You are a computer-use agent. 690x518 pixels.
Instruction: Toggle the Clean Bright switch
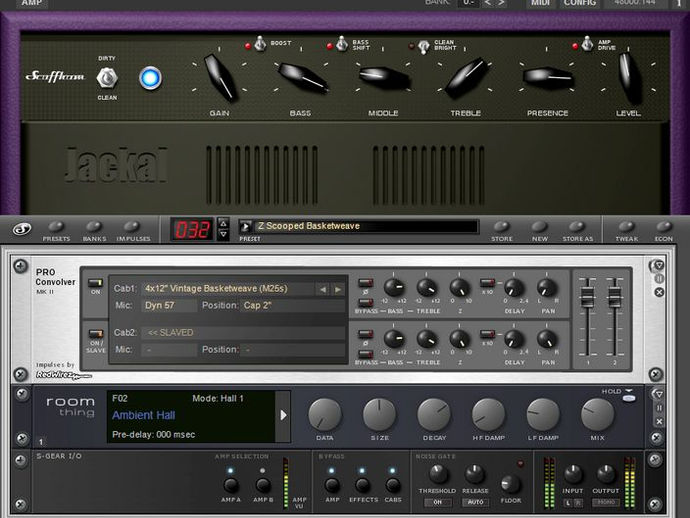(x=423, y=46)
